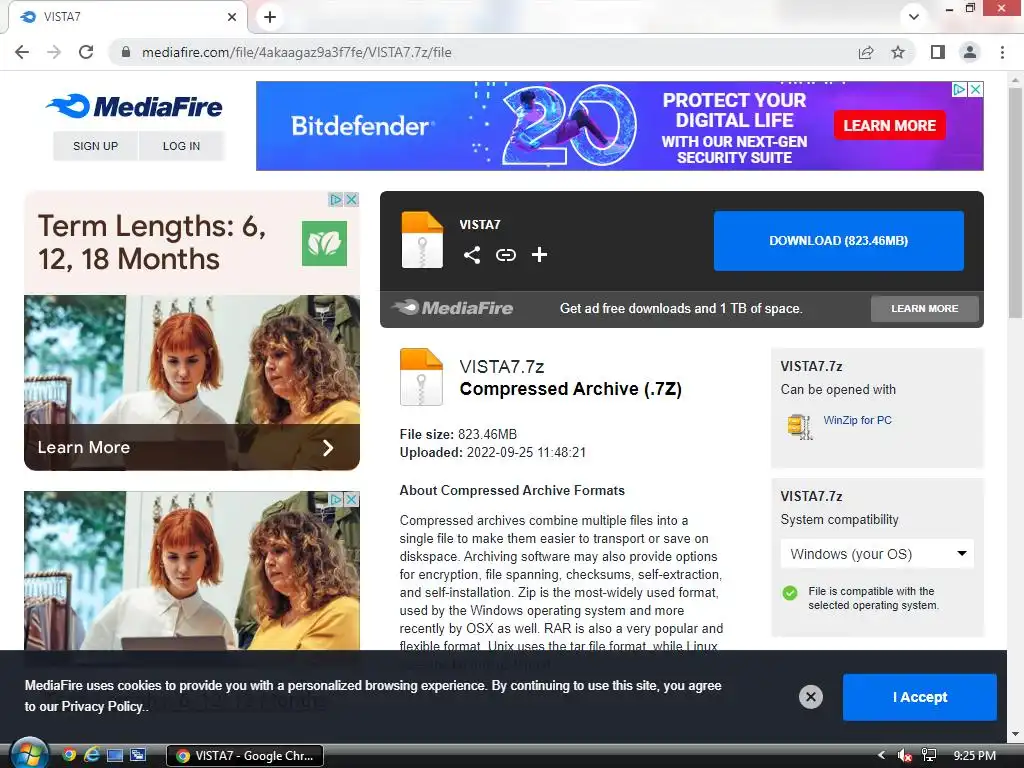Click the WinZip icon

[799, 426]
